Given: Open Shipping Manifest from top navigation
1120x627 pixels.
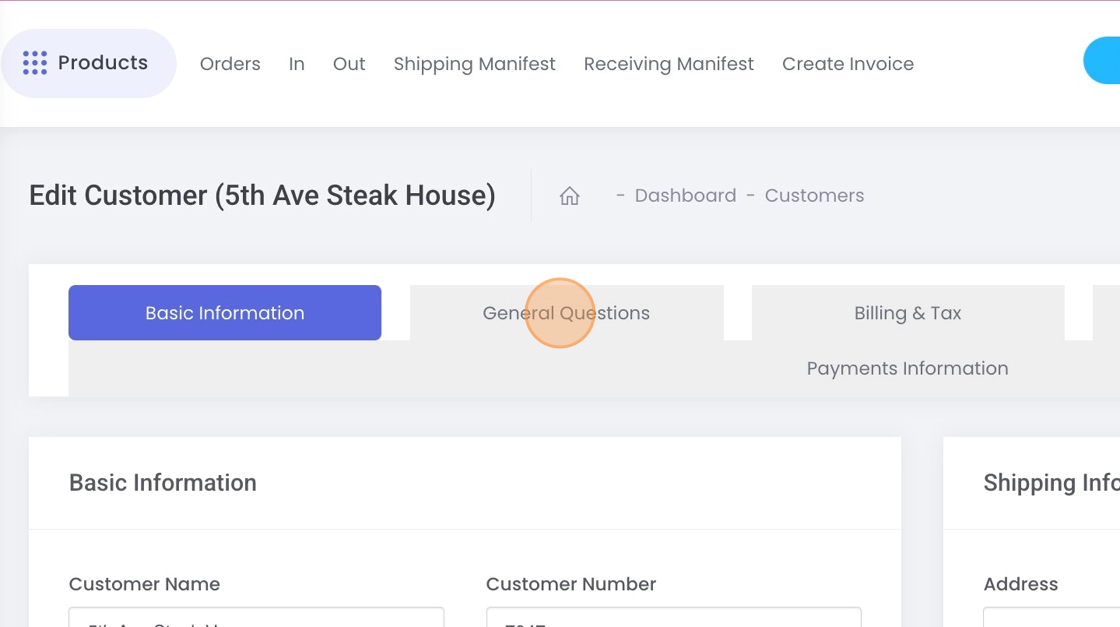Looking at the screenshot, I should [x=474, y=64].
